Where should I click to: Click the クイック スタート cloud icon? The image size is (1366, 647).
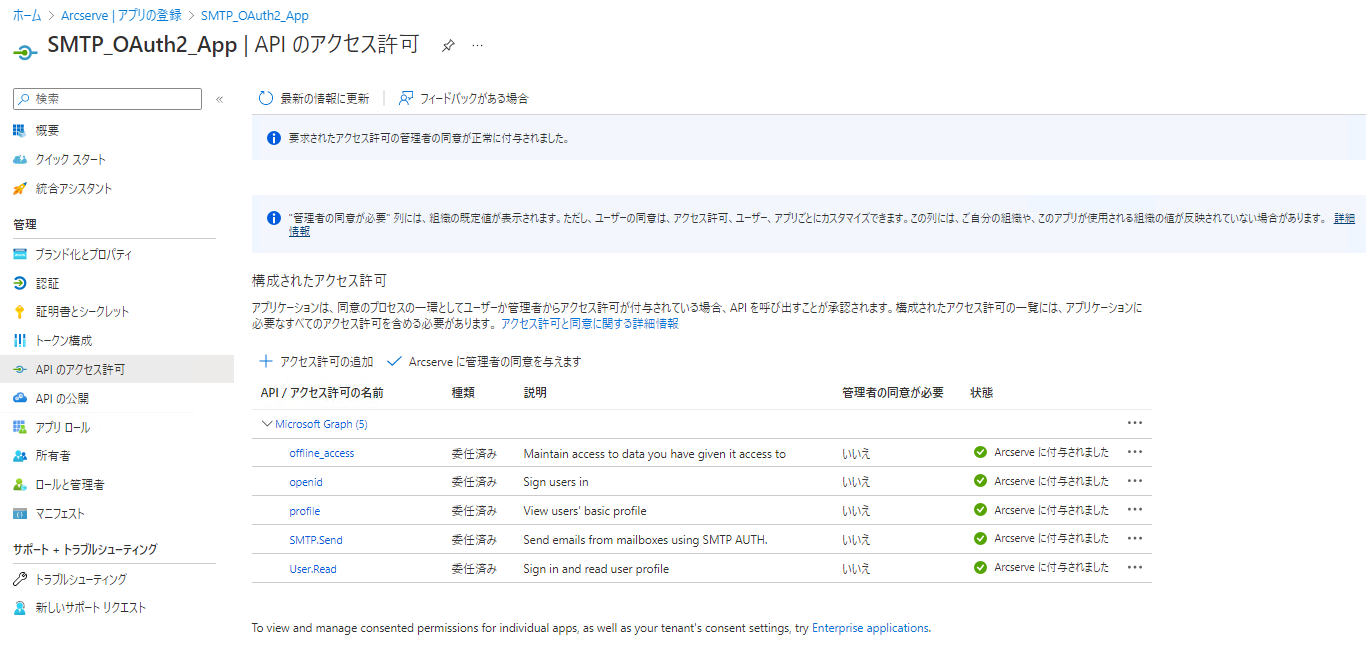pyautogui.click(x=20, y=159)
